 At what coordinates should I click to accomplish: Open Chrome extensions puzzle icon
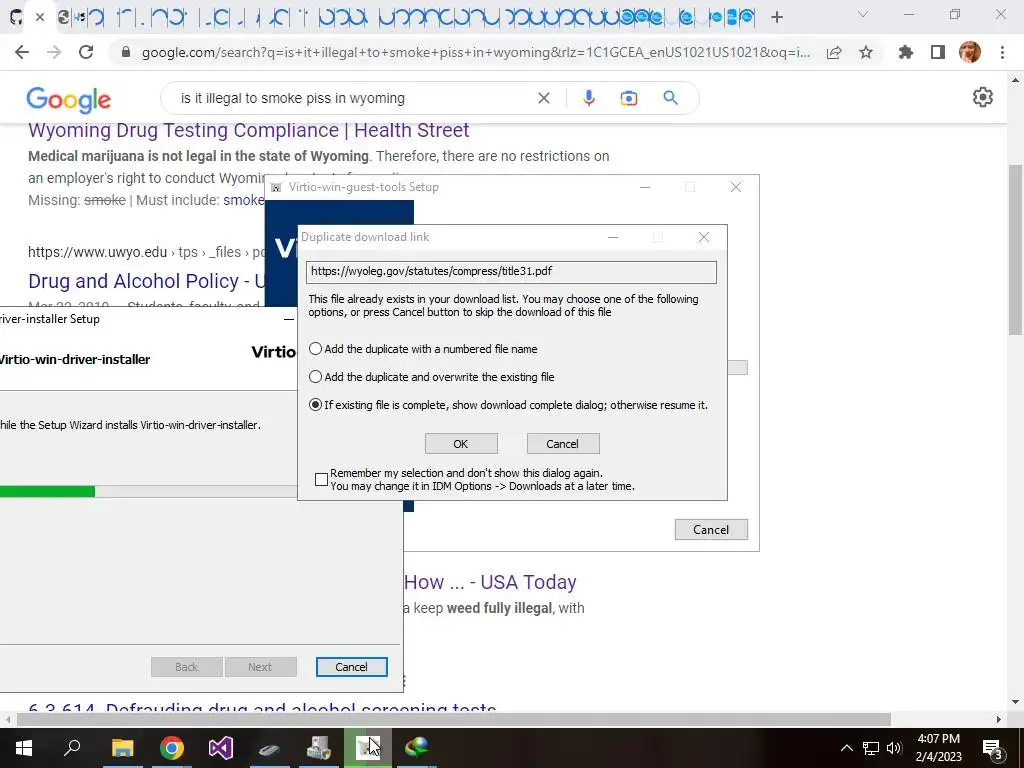point(906,52)
